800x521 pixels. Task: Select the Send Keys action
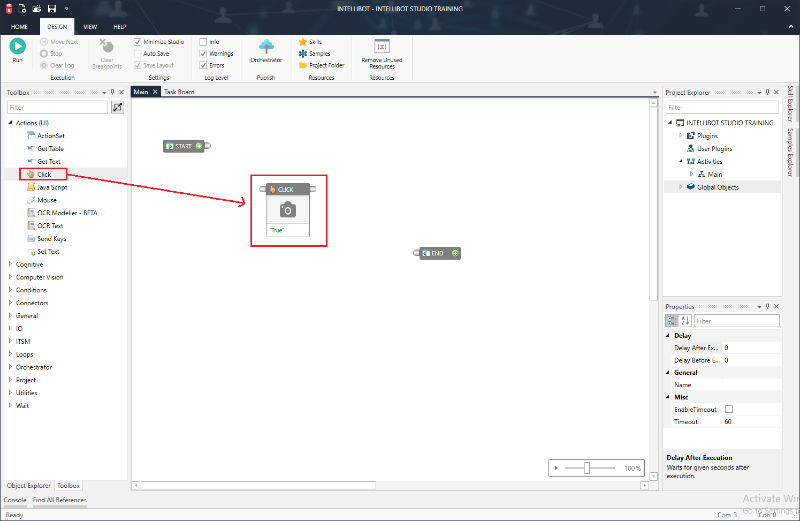coord(51,239)
